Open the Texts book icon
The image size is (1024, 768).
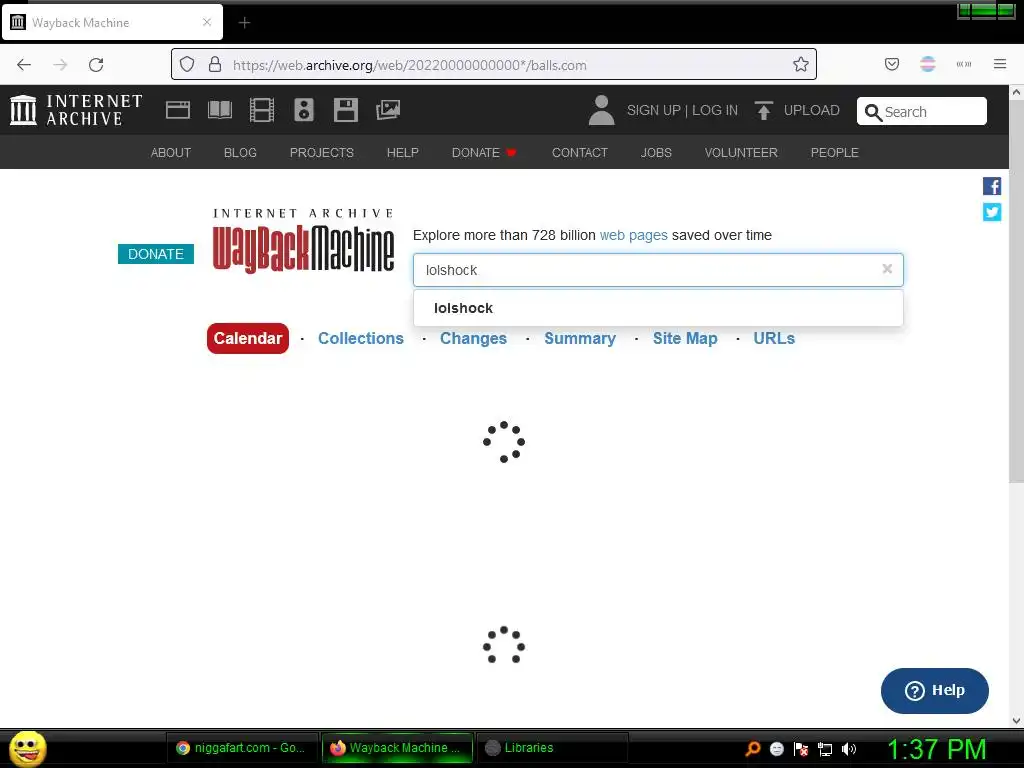click(x=219, y=110)
